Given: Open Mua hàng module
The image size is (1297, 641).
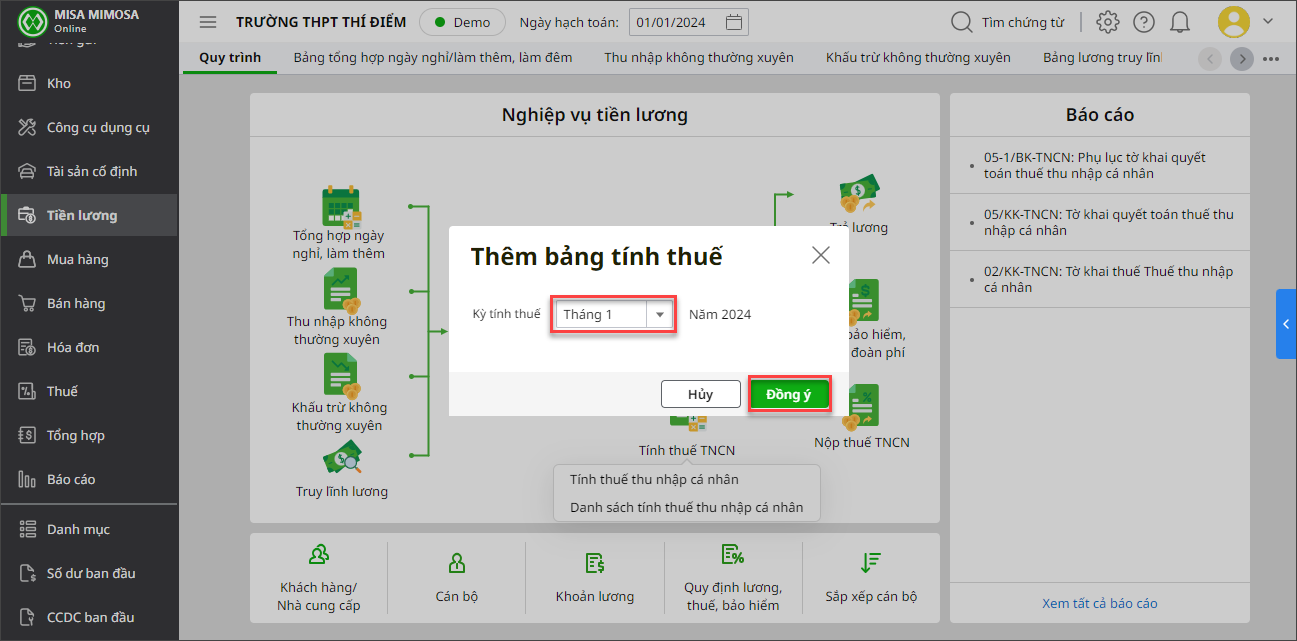Looking at the screenshot, I should click(89, 259).
